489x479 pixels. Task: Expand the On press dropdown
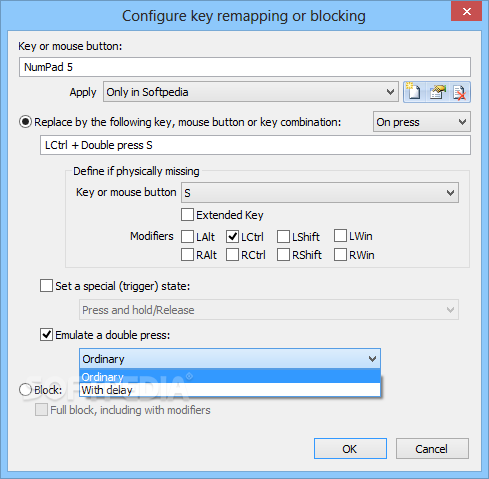click(x=422, y=122)
